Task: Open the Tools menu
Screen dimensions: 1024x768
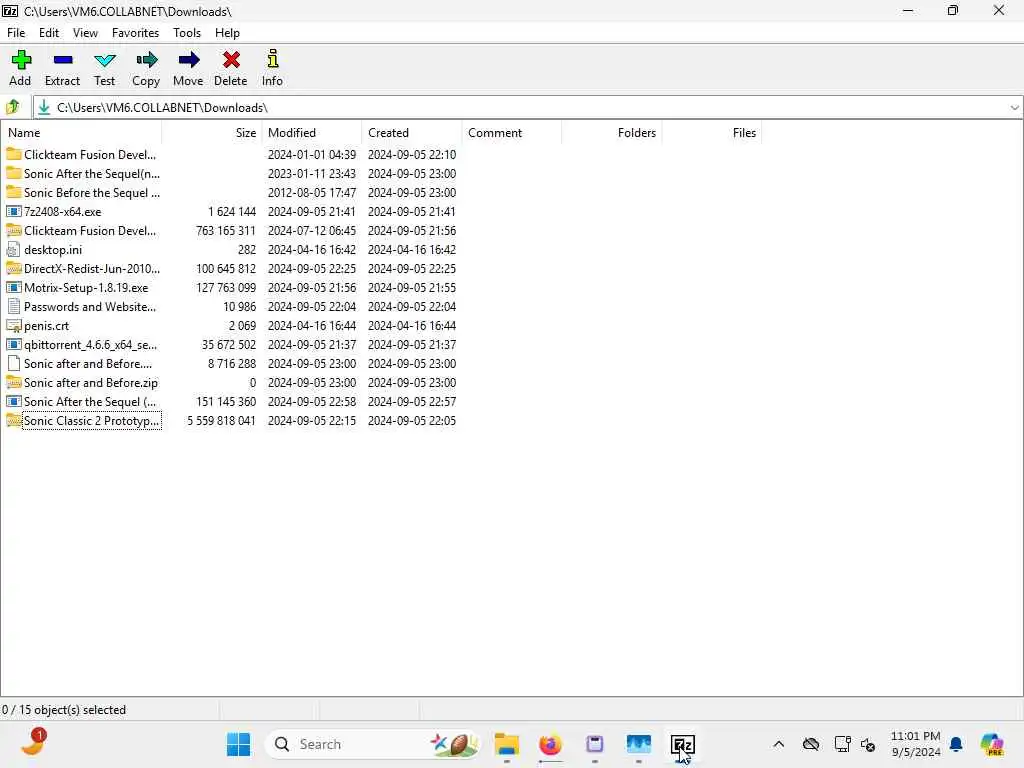Action: click(187, 33)
